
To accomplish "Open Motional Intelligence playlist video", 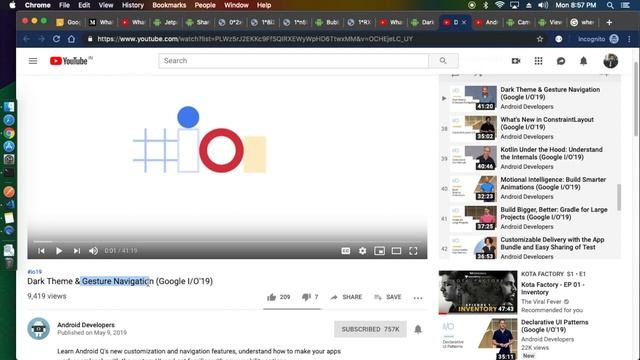I will (x=530, y=188).
